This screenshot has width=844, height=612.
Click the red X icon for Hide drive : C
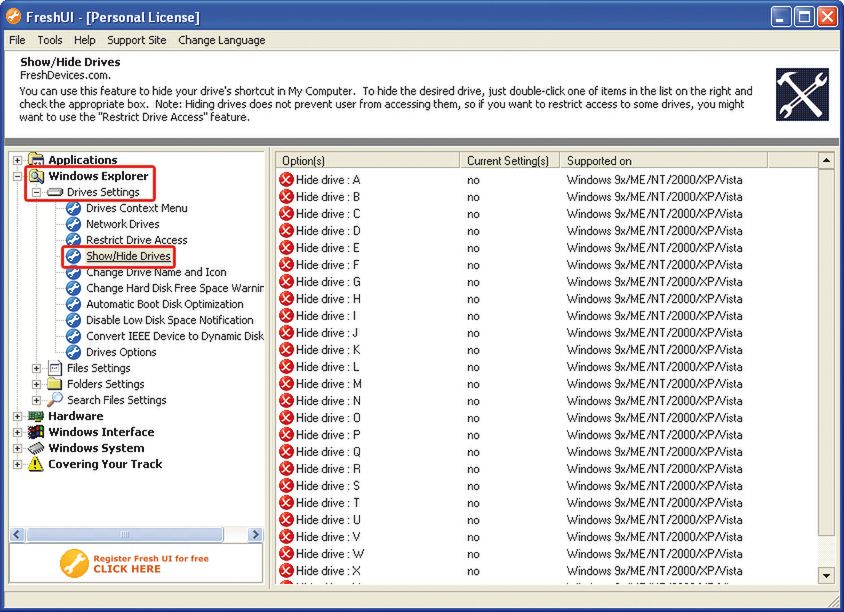click(x=286, y=214)
